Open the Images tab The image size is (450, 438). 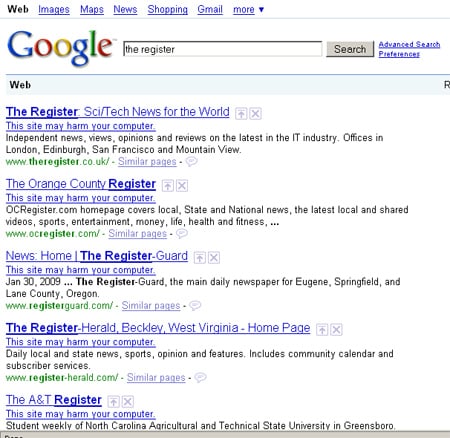point(54,9)
